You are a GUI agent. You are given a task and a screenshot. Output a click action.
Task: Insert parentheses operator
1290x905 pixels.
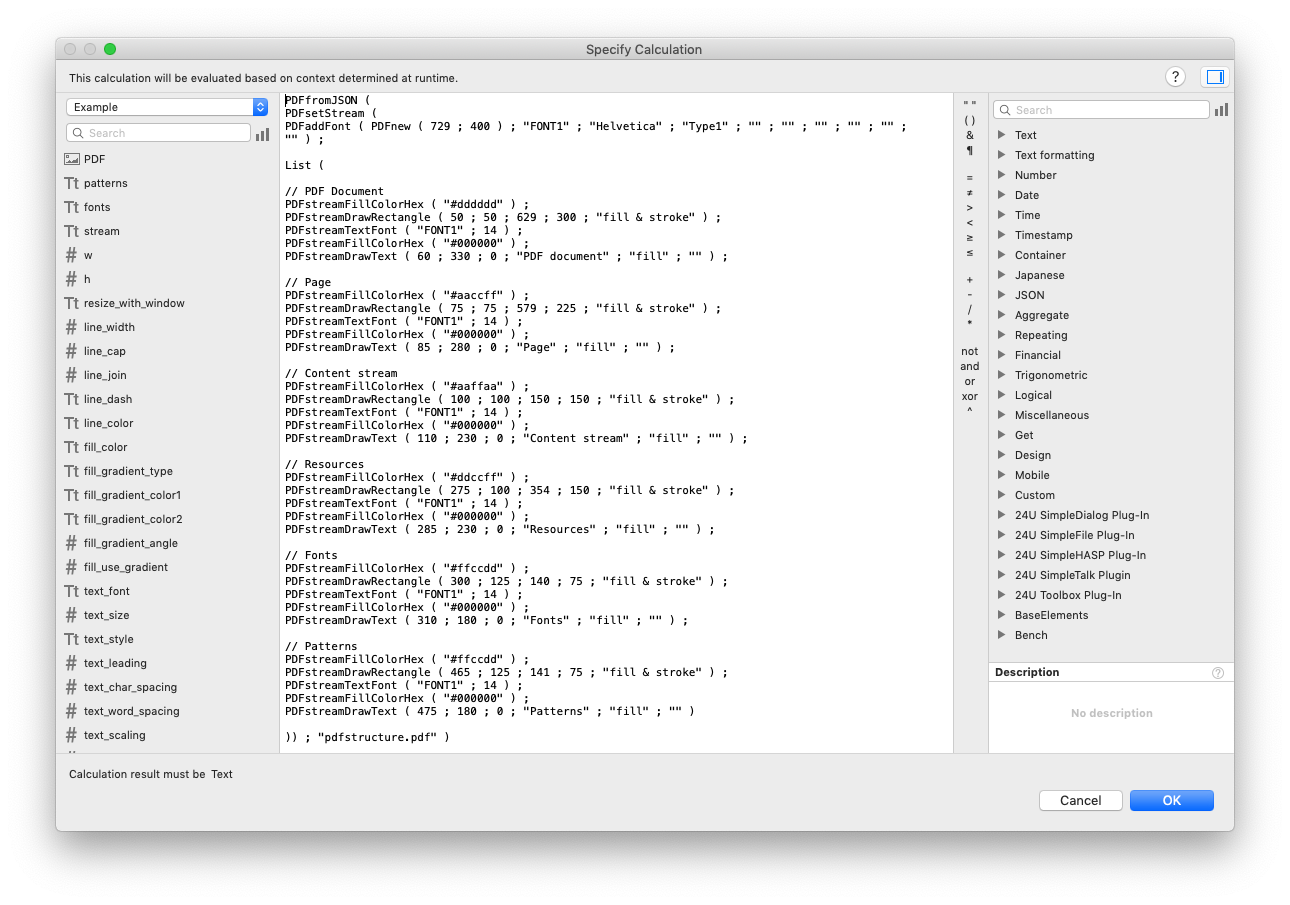pos(970,120)
